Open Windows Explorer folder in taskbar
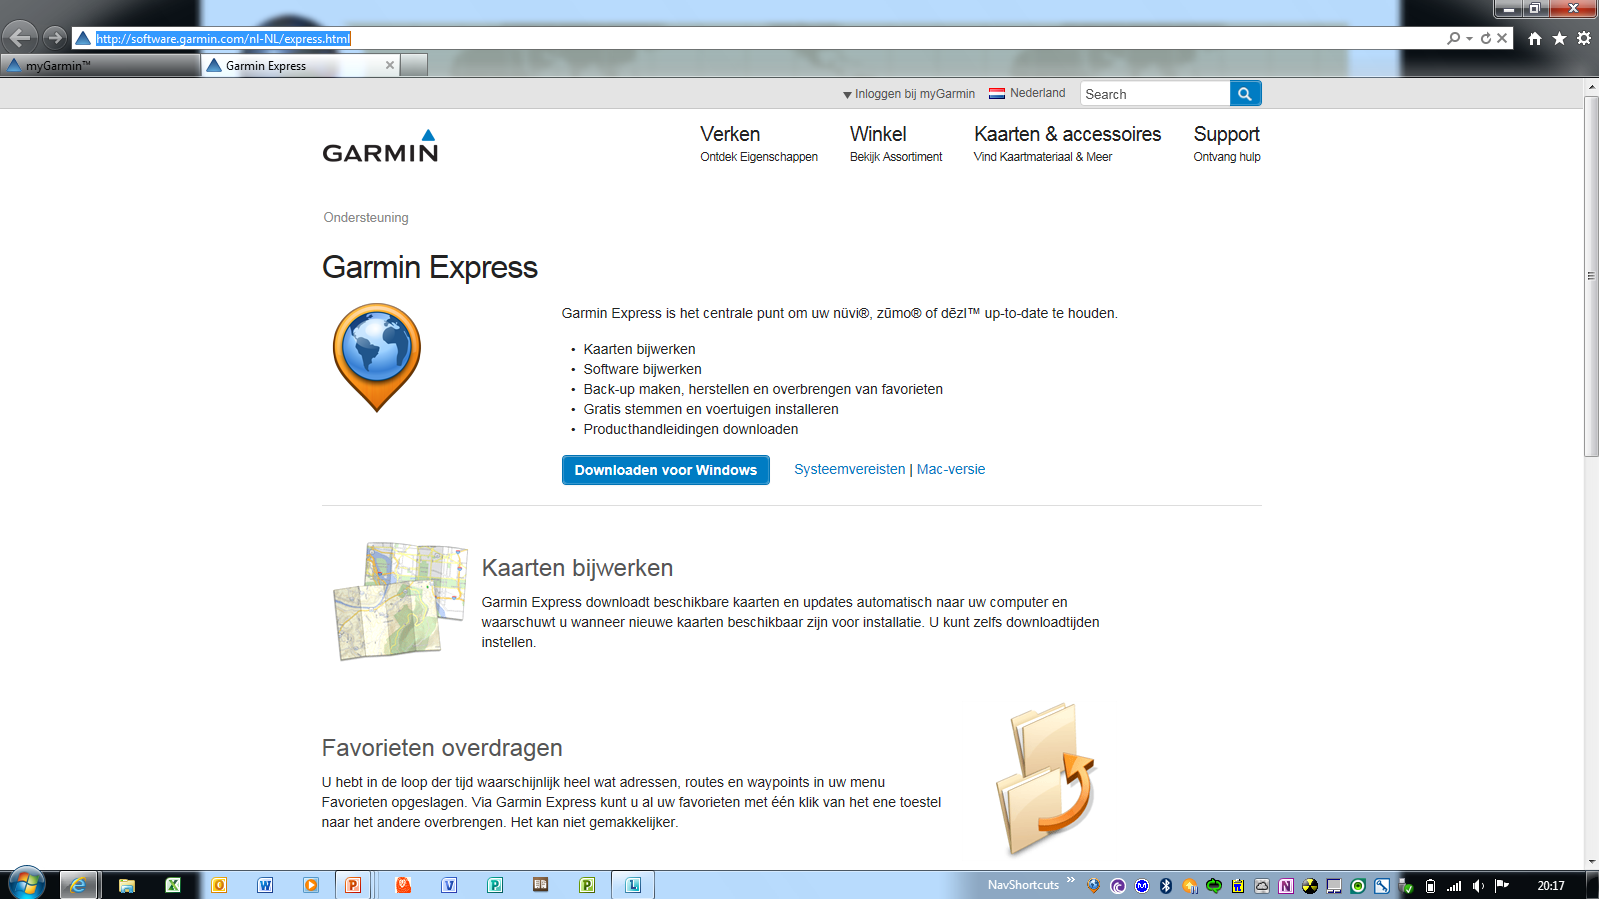This screenshot has height=899, width=1599. [127, 885]
